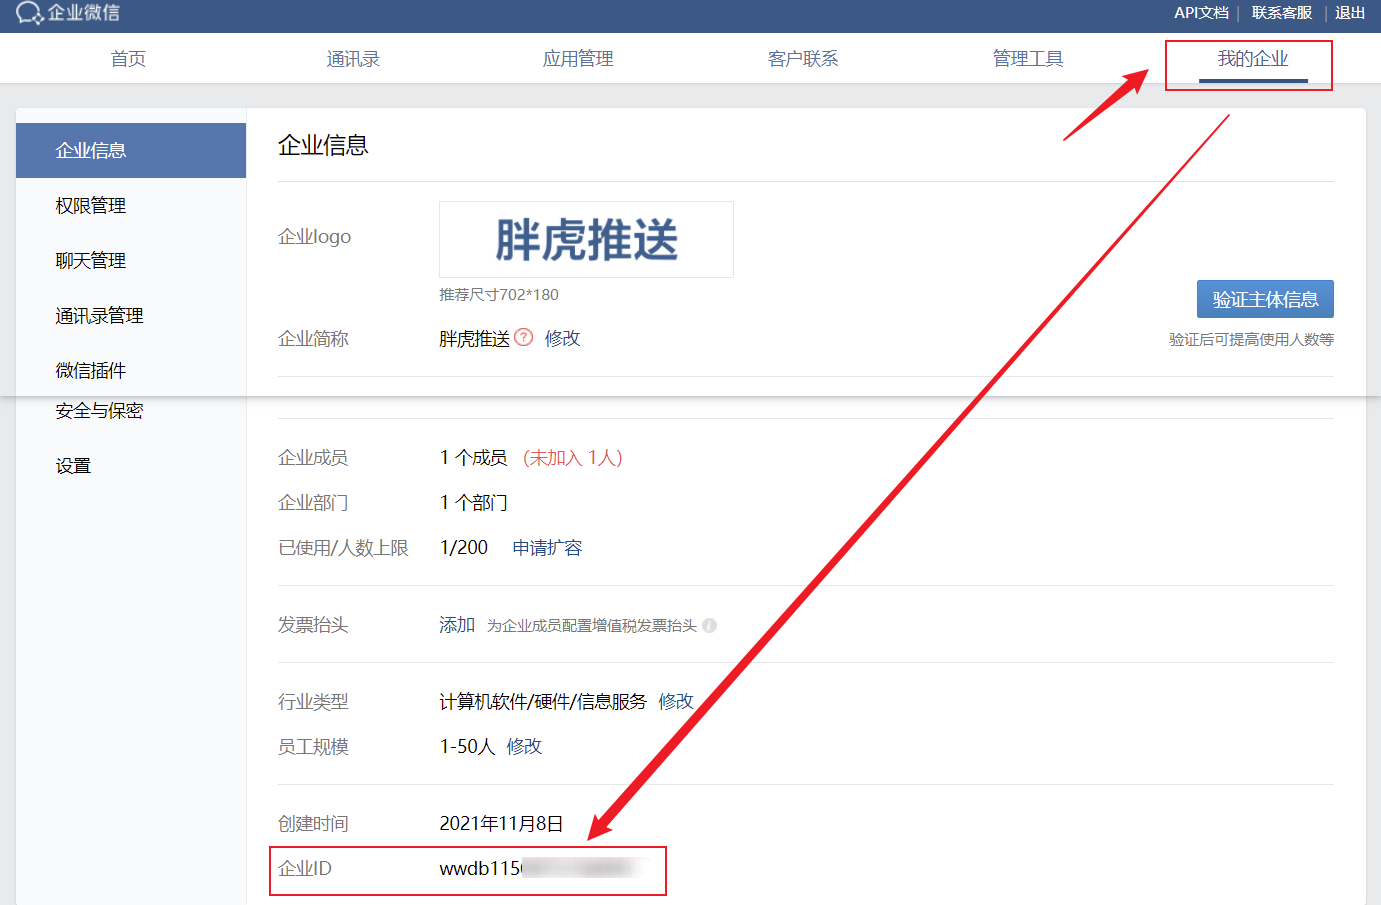
Task: Switch to 客户联系 tab
Action: pos(803,58)
